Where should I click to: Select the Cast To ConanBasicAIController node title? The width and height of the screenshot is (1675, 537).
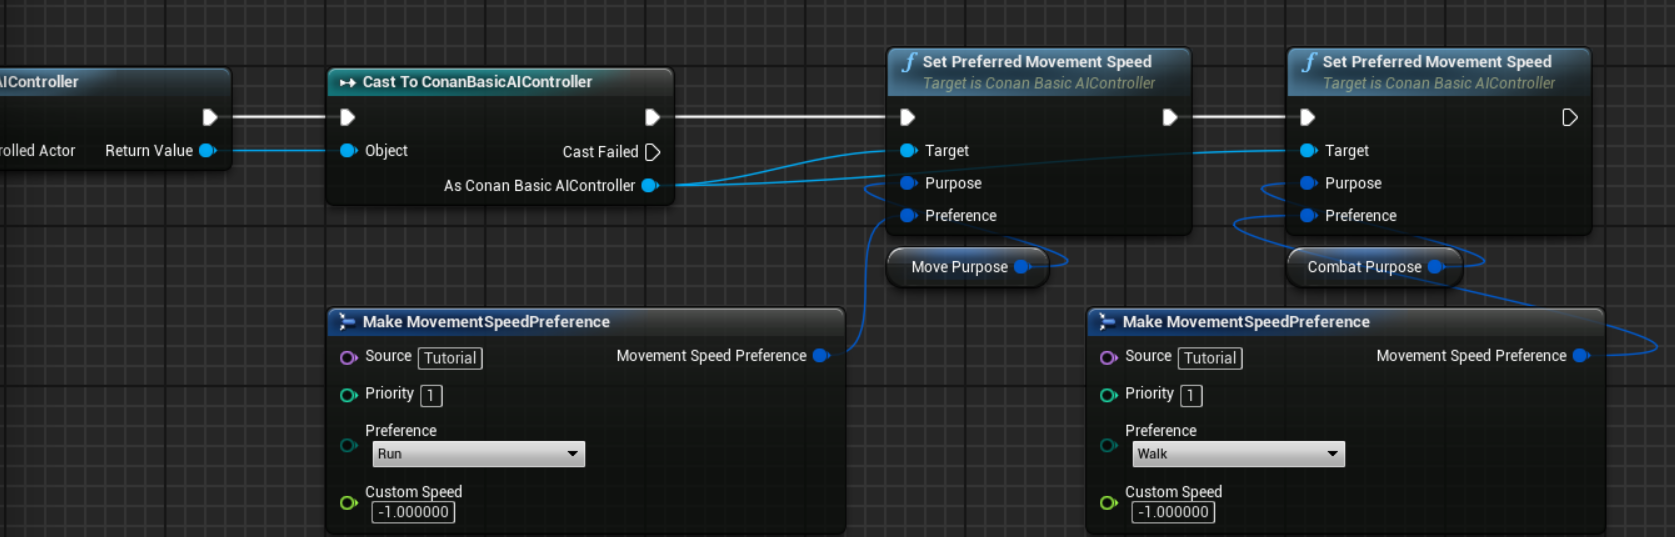click(x=477, y=82)
